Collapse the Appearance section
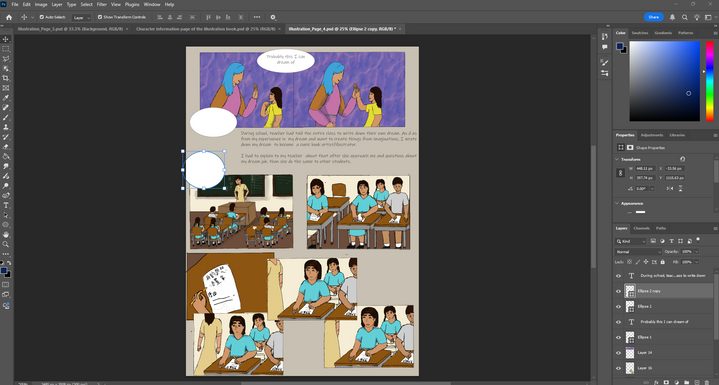Image resolution: width=719 pixels, height=385 pixels. click(617, 203)
